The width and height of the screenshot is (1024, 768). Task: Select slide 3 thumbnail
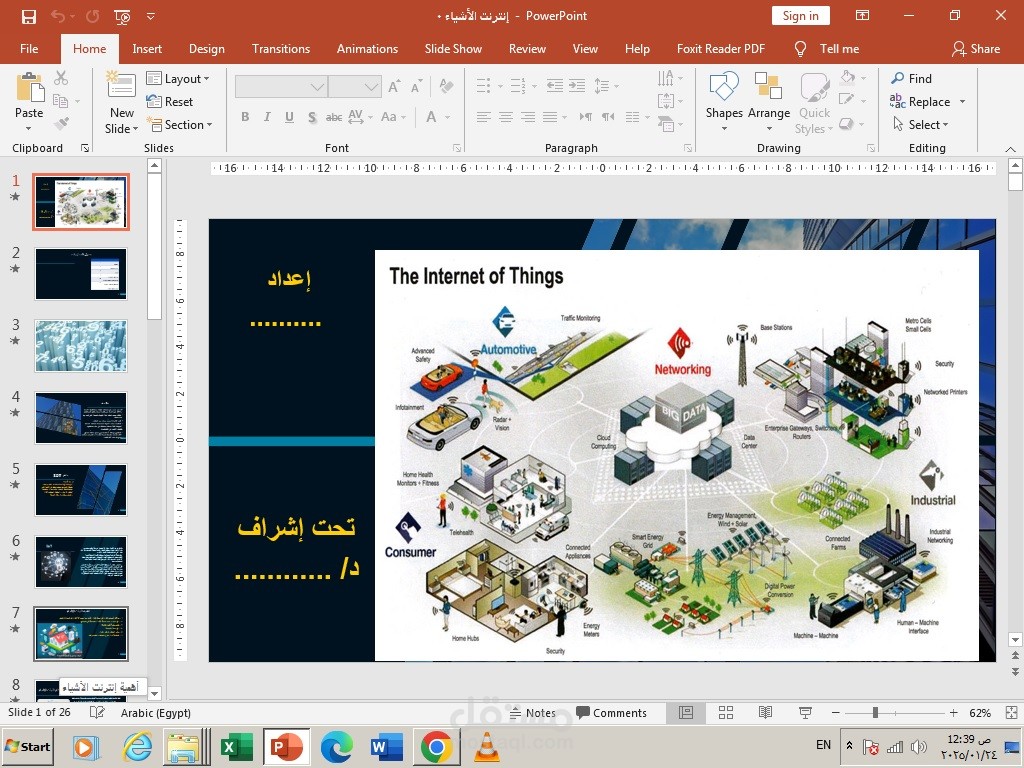pos(81,345)
